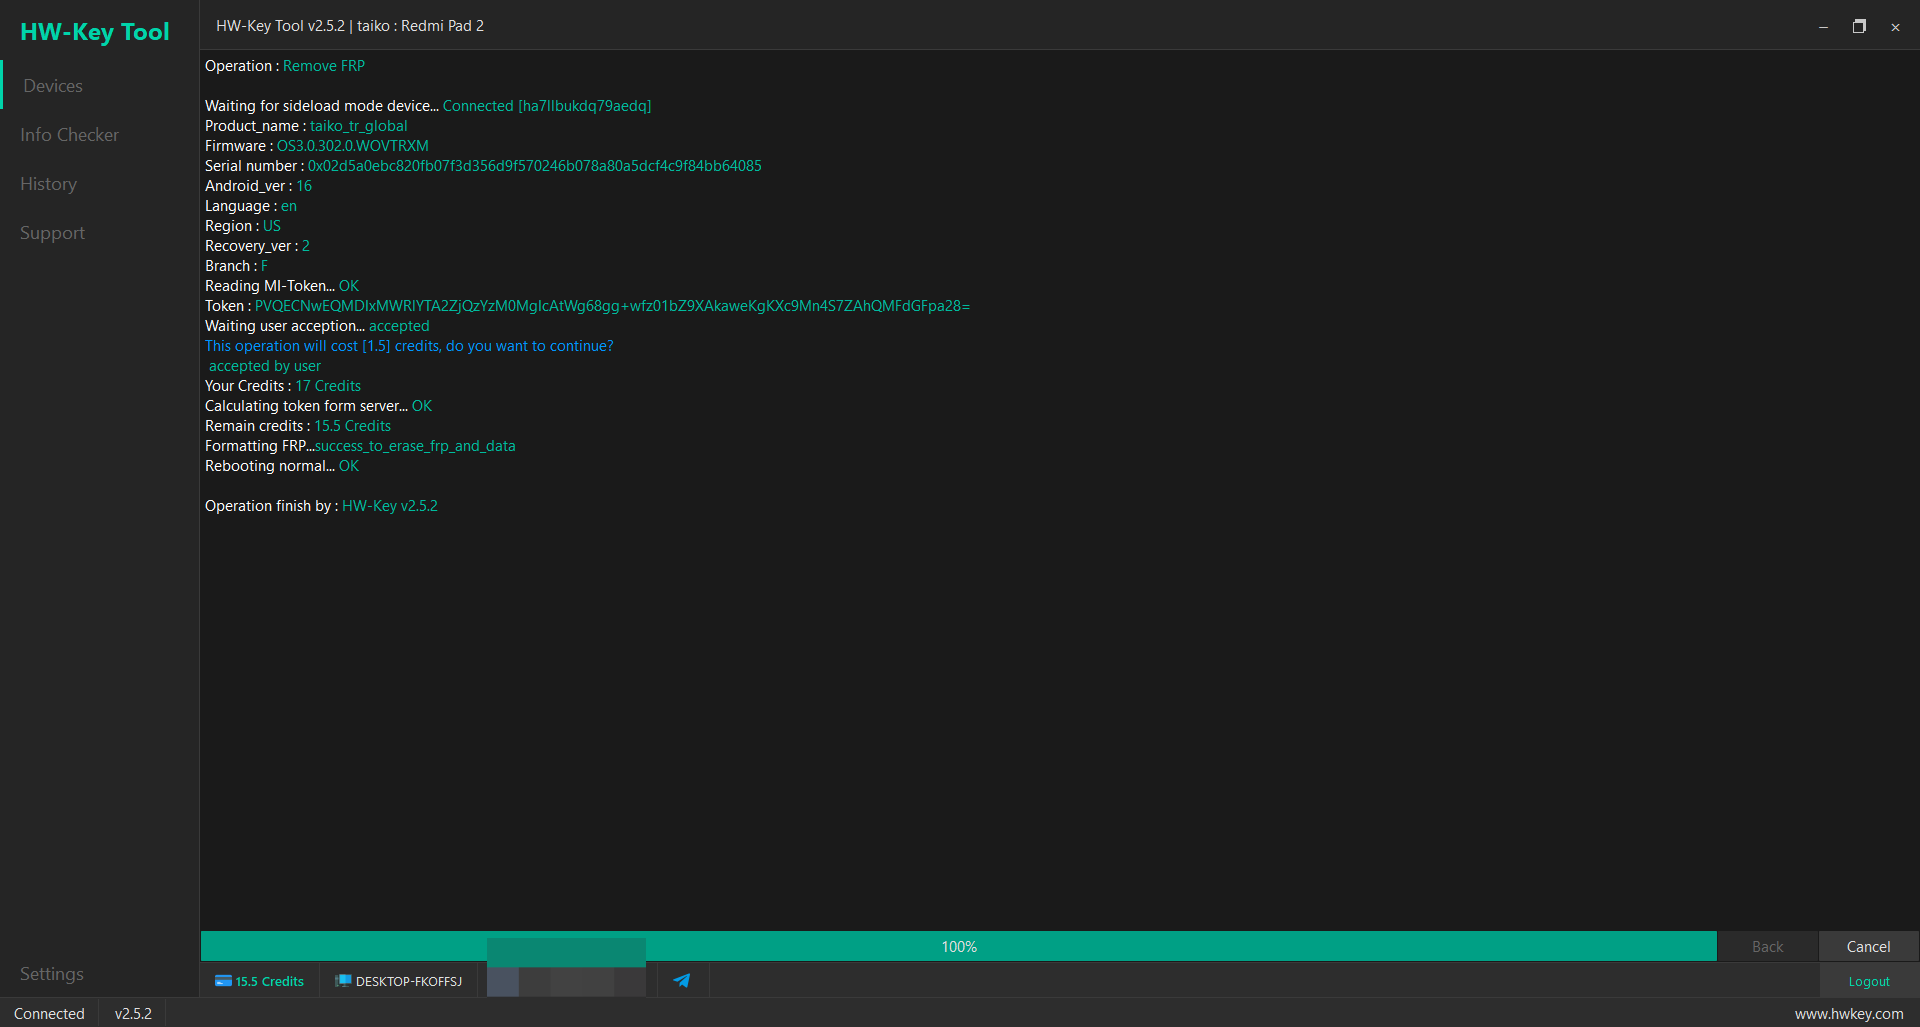Restore down the HW-Key Tool window
1920x1027 pixels.
[1859, 27]
